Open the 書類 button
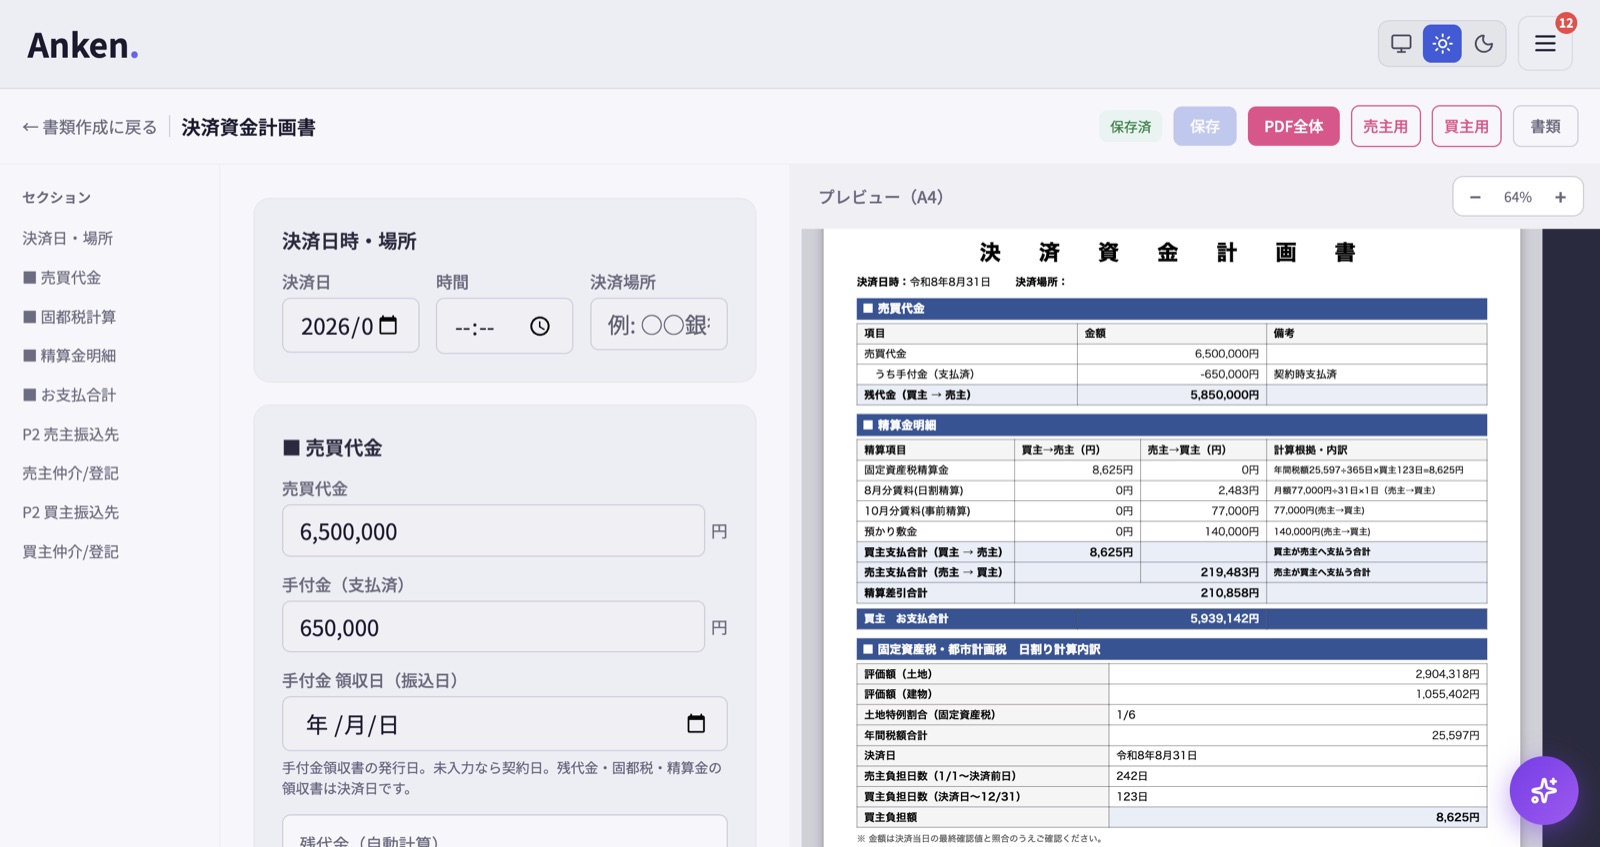Screen dimensions: 1600x847 [1545, 126]
